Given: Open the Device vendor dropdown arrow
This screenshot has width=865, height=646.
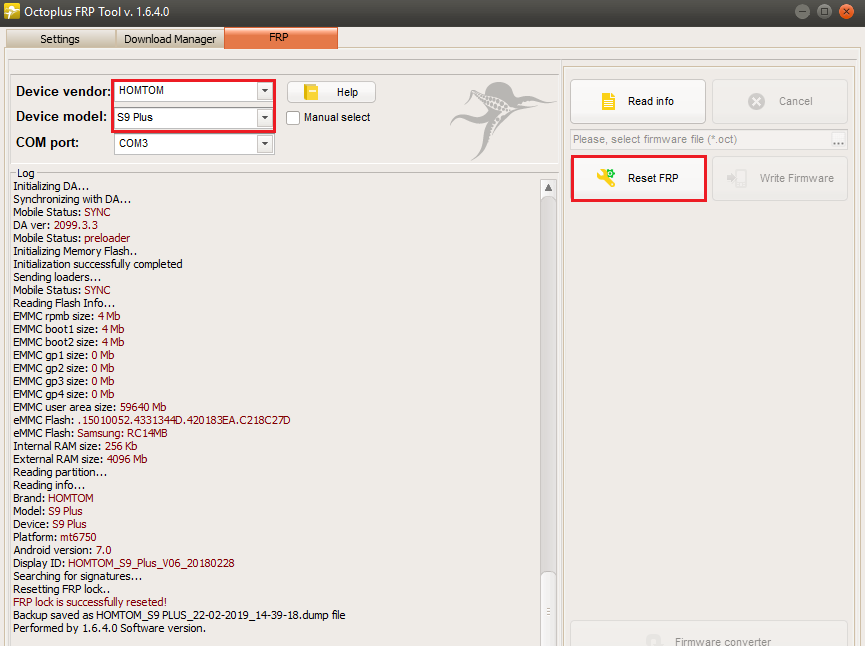Looking at the screenshot, I should [265, 90].
